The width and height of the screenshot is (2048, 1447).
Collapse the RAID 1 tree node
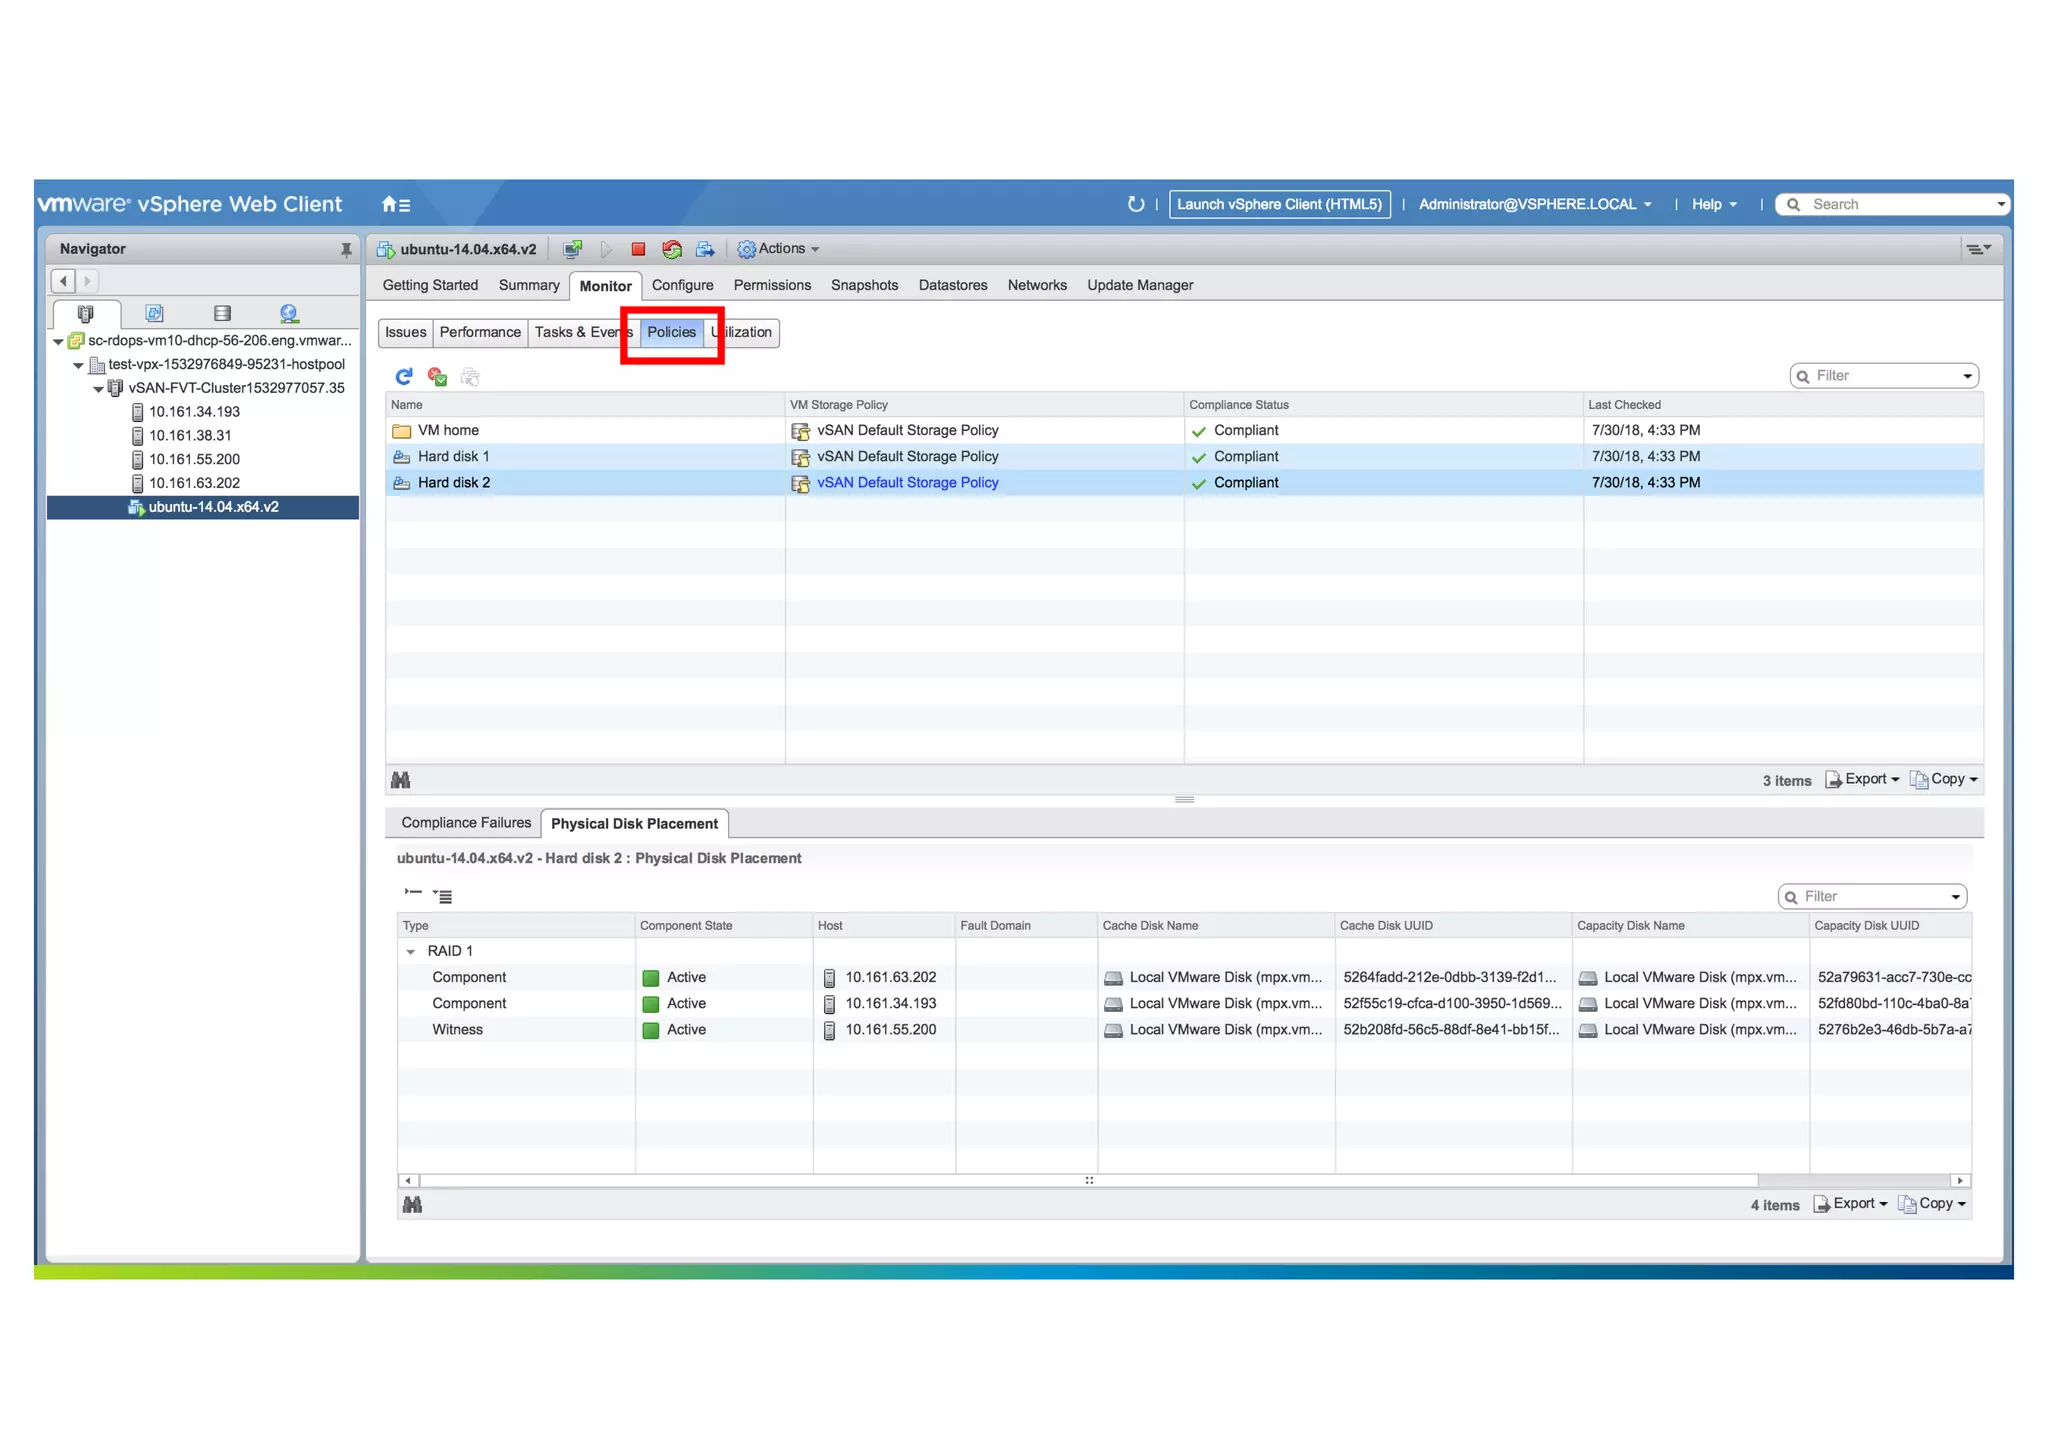click(411, 952)
